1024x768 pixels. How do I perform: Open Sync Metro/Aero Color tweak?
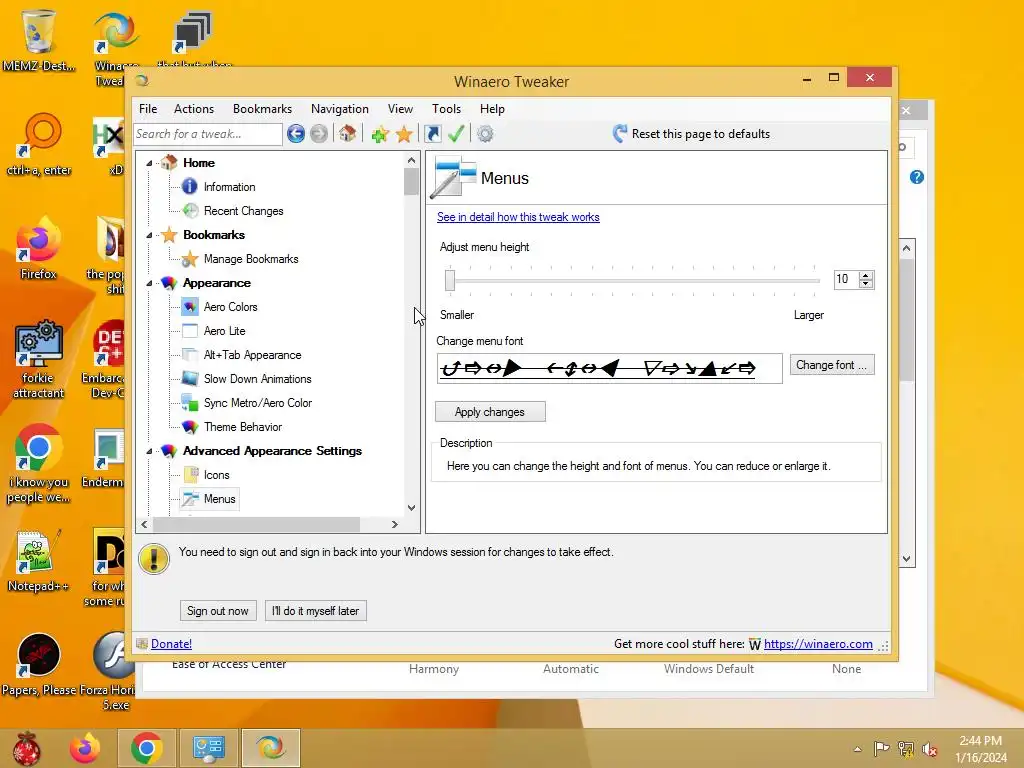pos(258,403)
